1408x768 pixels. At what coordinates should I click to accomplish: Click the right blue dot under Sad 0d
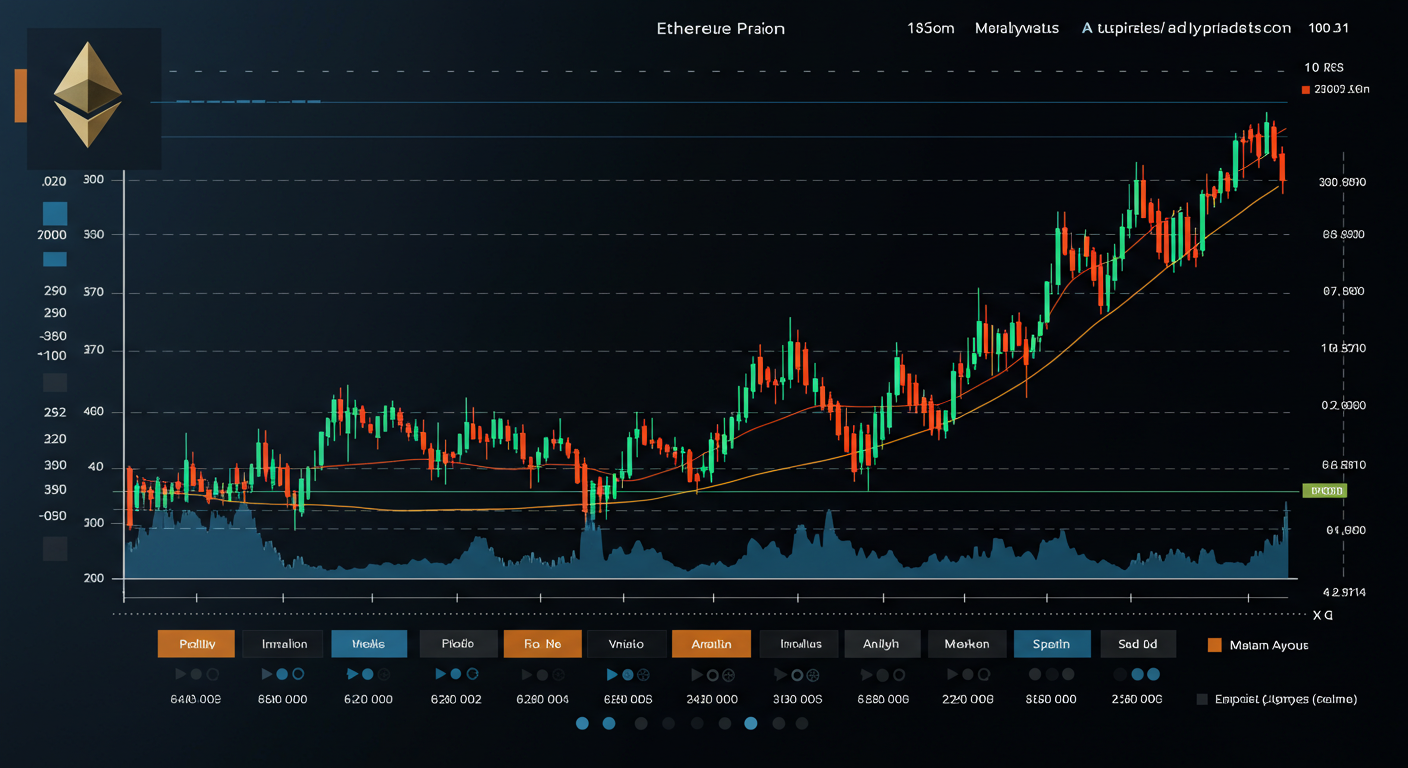1152,675
